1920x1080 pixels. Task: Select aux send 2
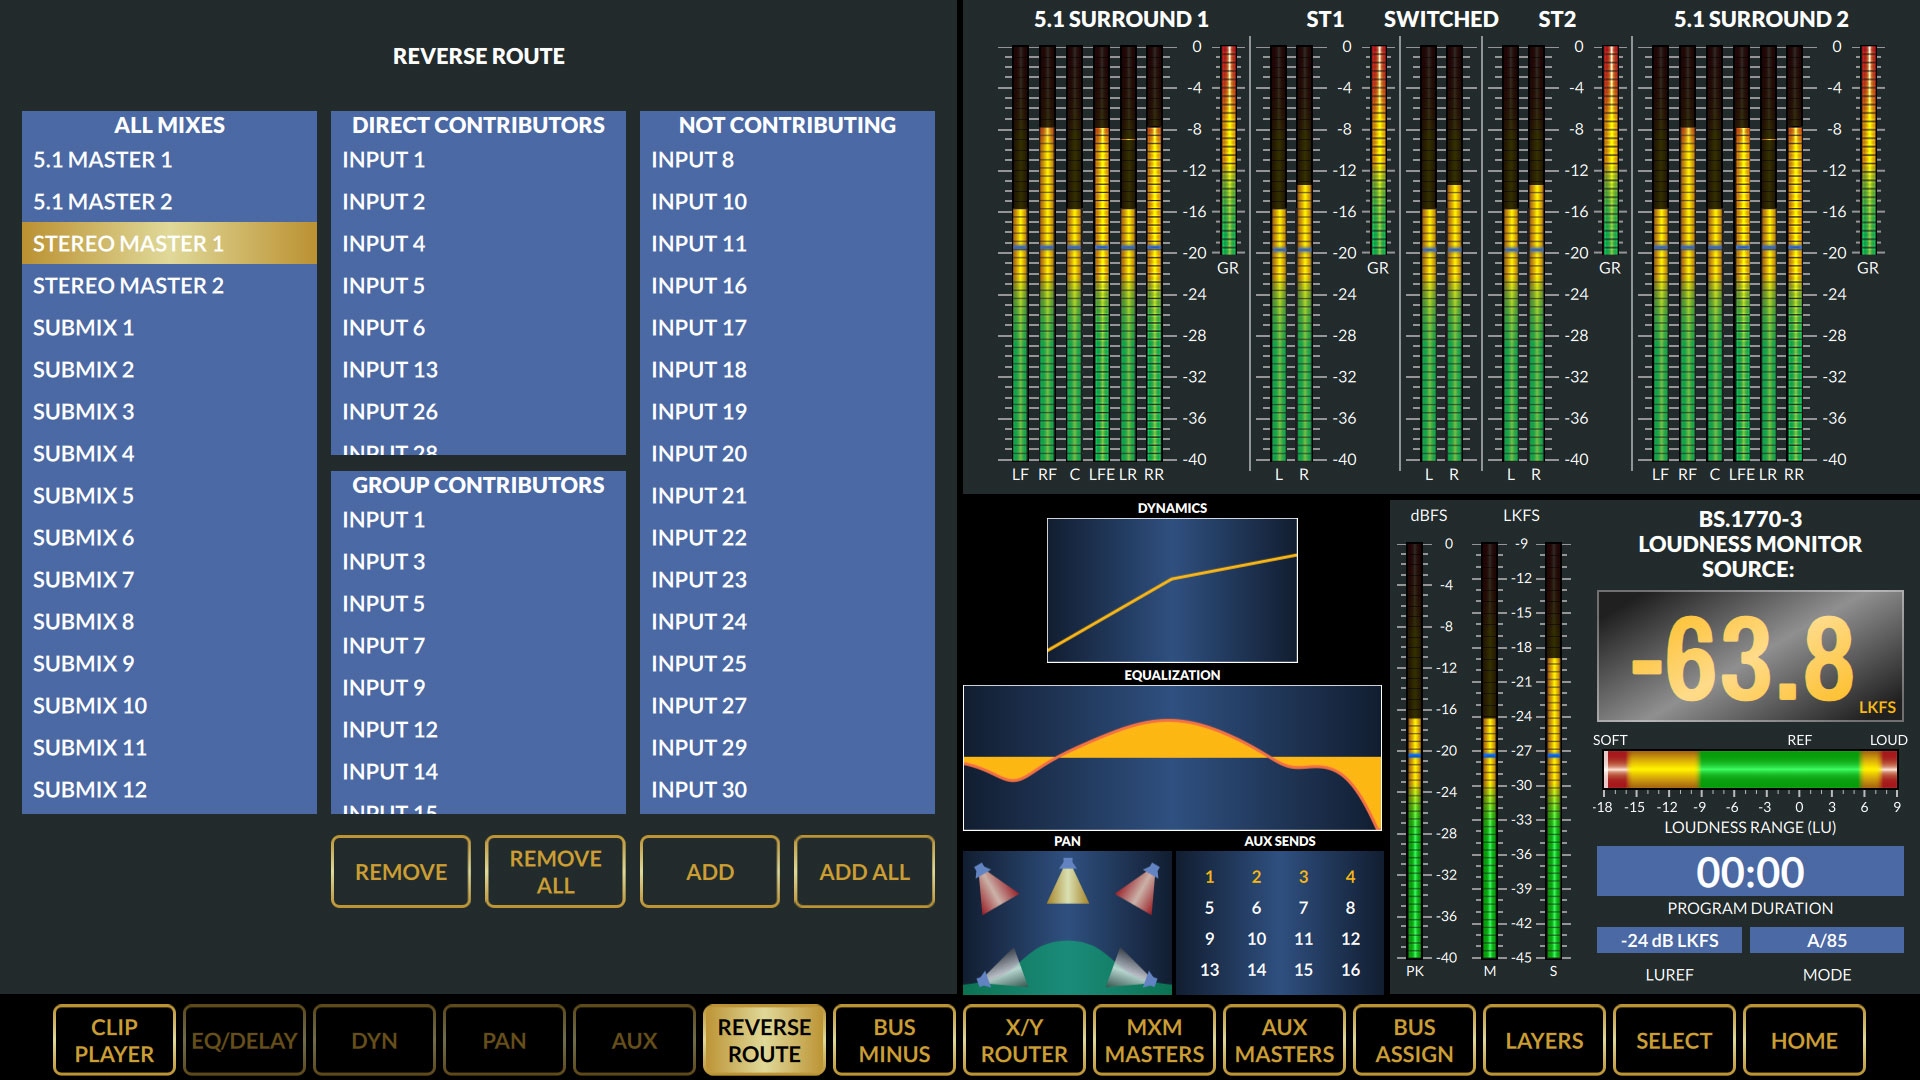pyautogui.click(x=1256, y=877)
